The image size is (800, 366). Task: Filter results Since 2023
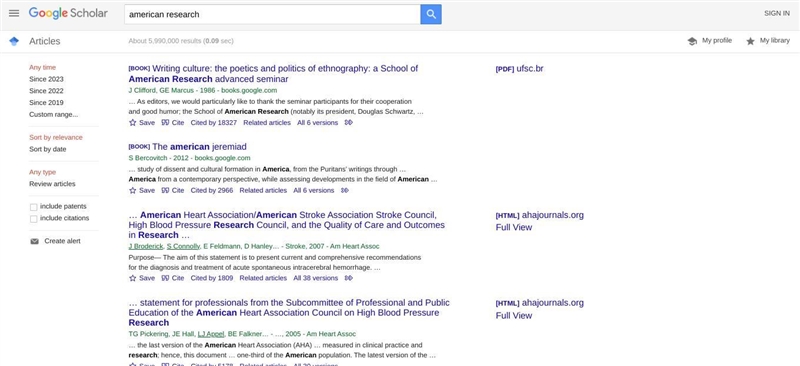(x=46, y=79)
